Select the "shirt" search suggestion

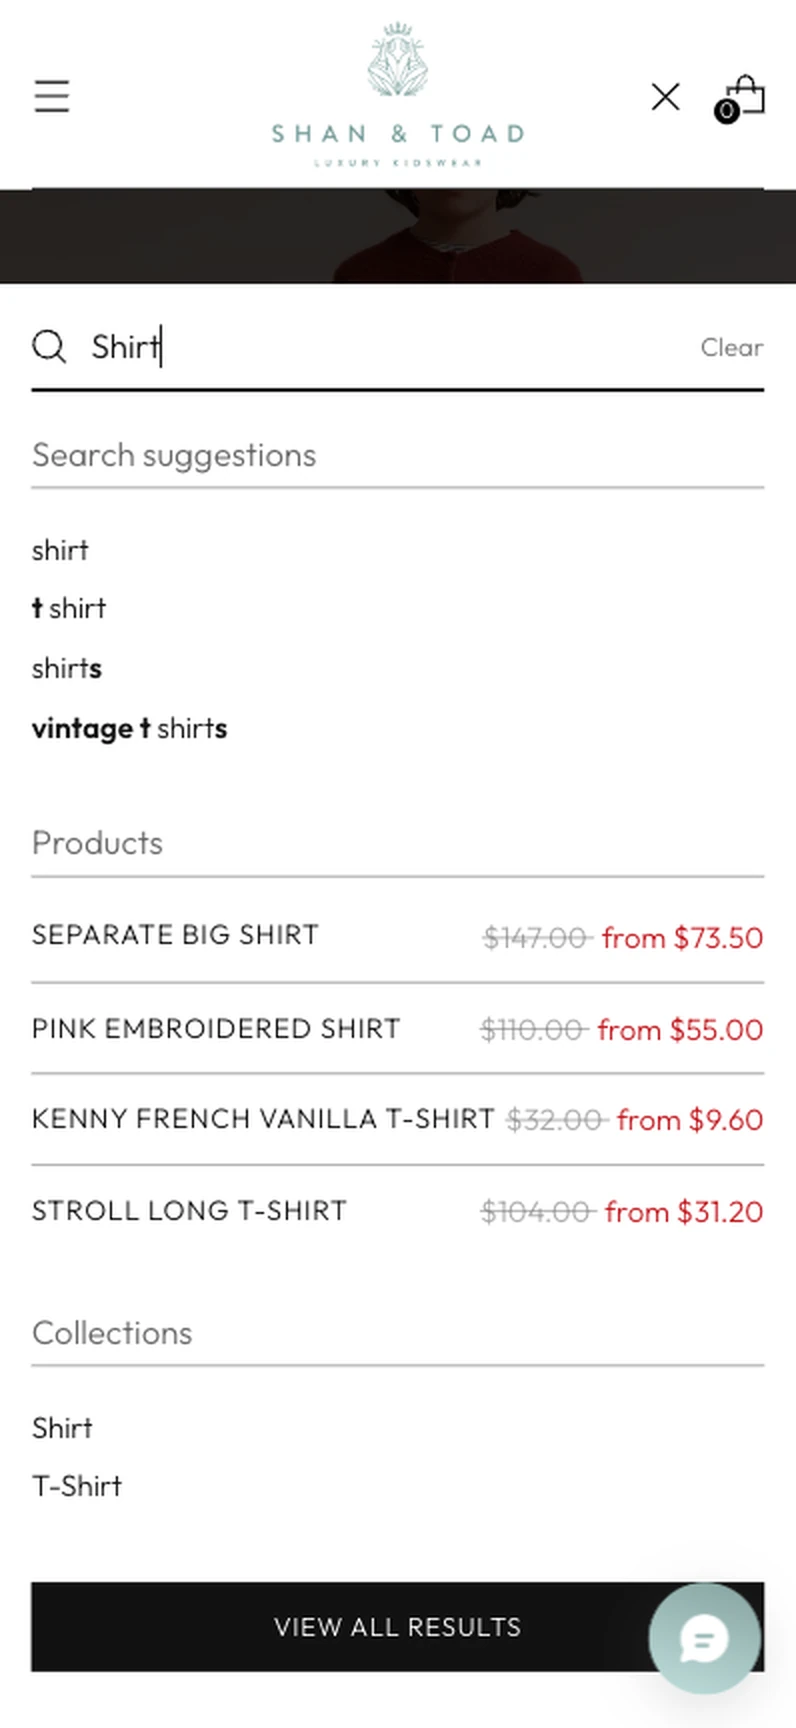tap(60, 550)
